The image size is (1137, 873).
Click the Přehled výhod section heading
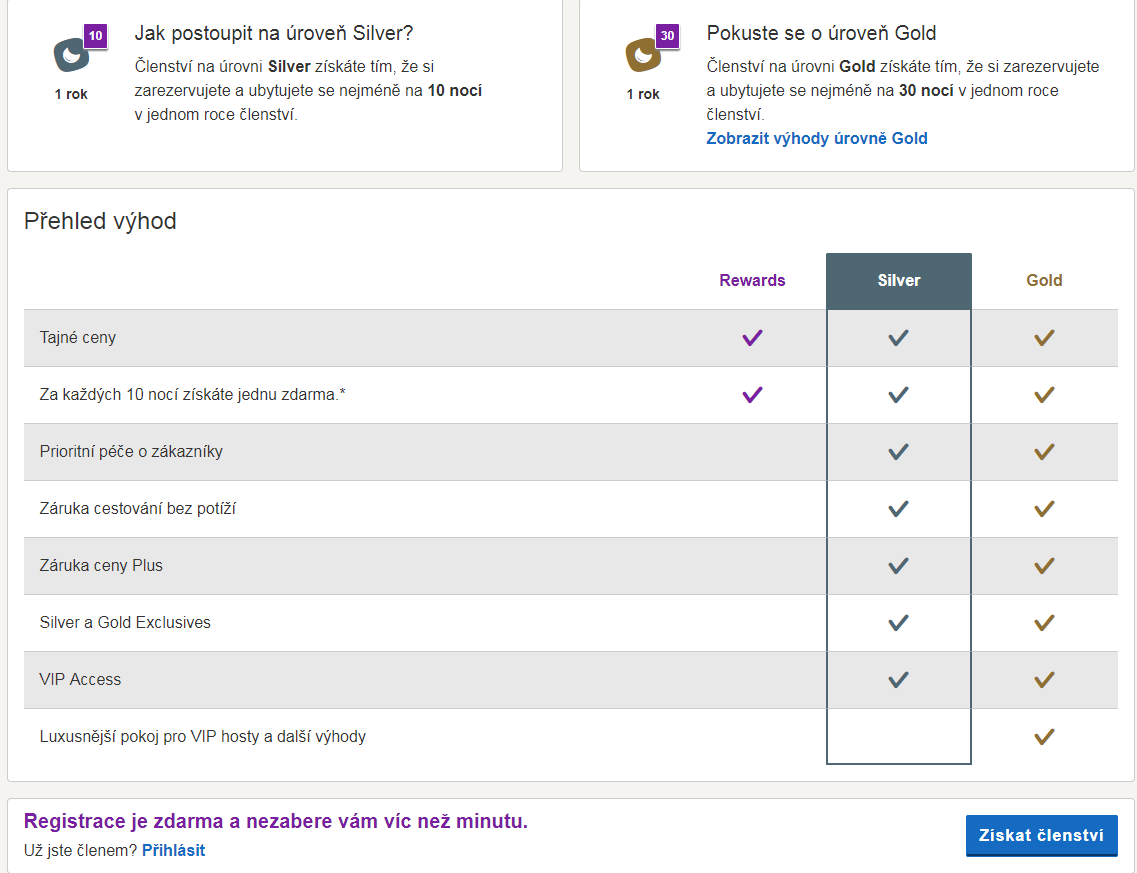(x=100, y=221)
